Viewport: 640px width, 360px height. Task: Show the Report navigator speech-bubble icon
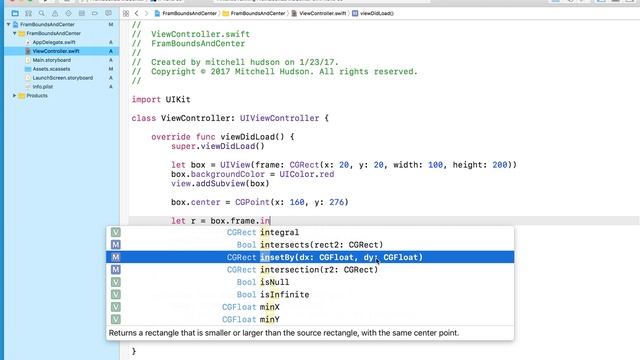(x=108, y=13)
